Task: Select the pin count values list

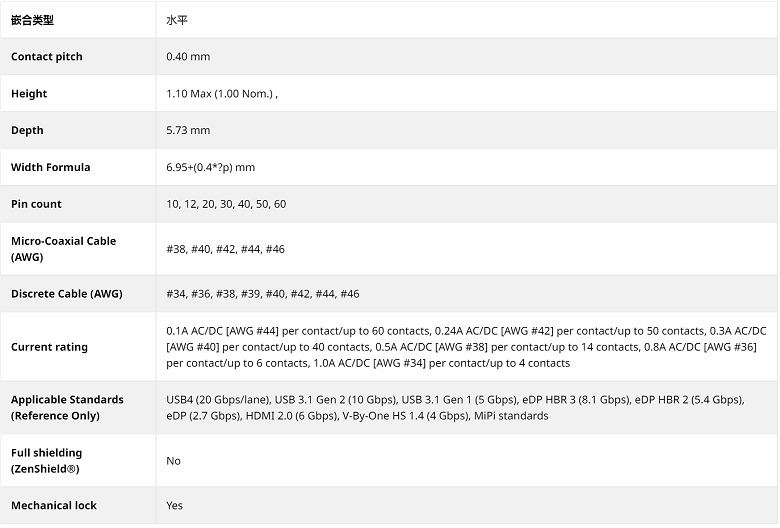Action: (x=226, y=204)
